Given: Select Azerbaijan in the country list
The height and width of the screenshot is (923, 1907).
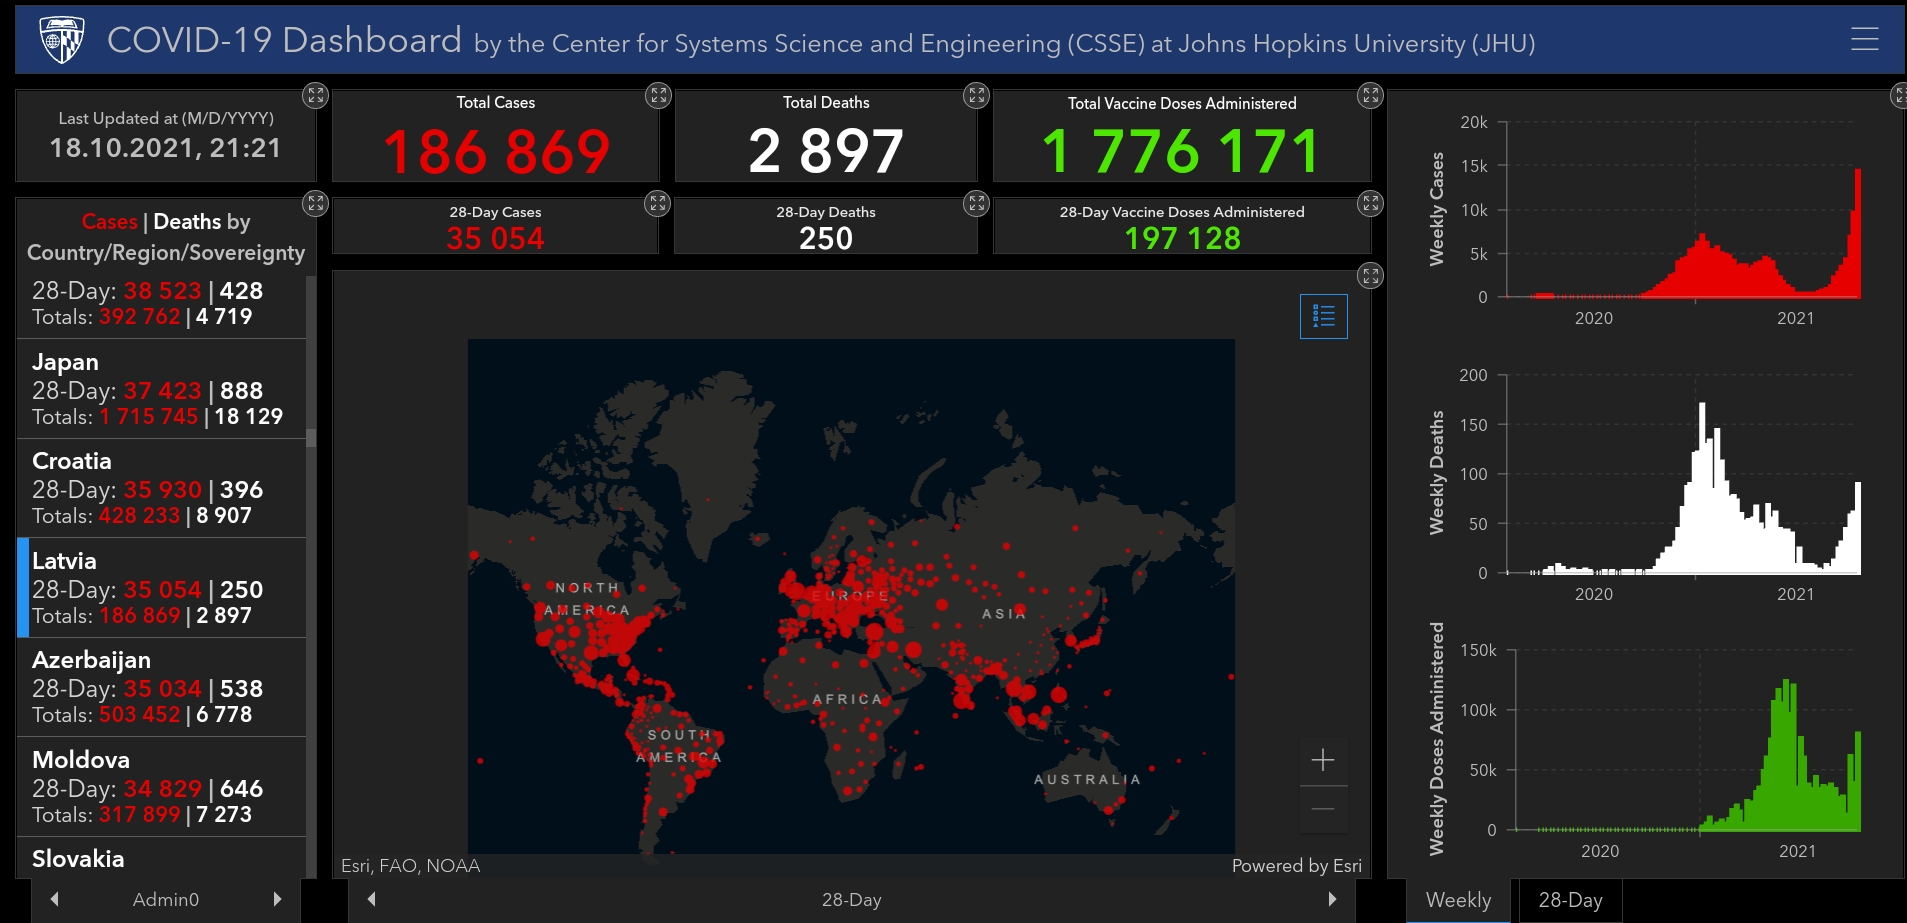Looking at the screenshot, I should [162, 687].
